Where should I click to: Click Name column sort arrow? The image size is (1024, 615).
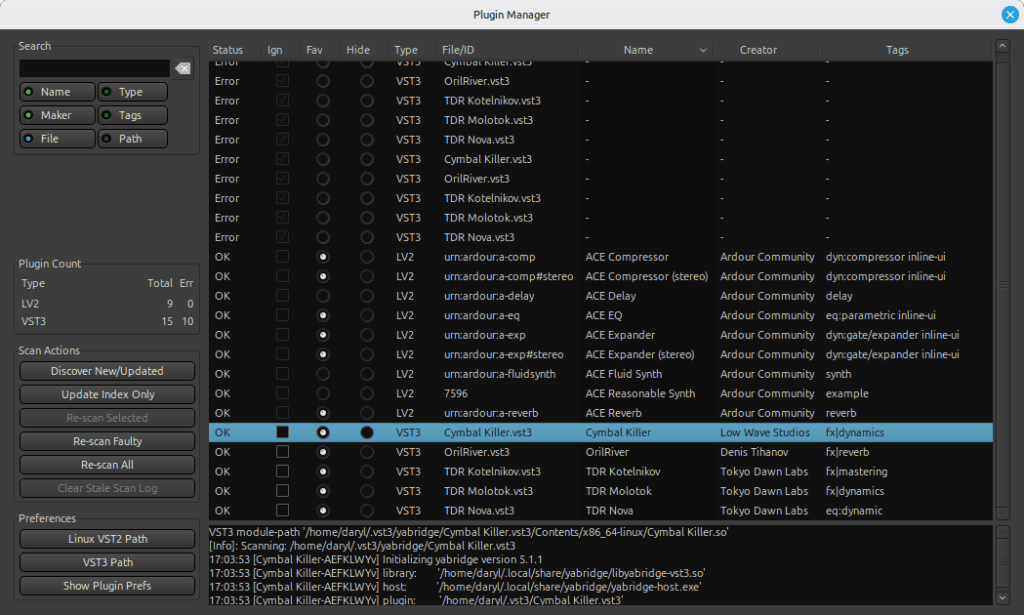tap(702, 51)
